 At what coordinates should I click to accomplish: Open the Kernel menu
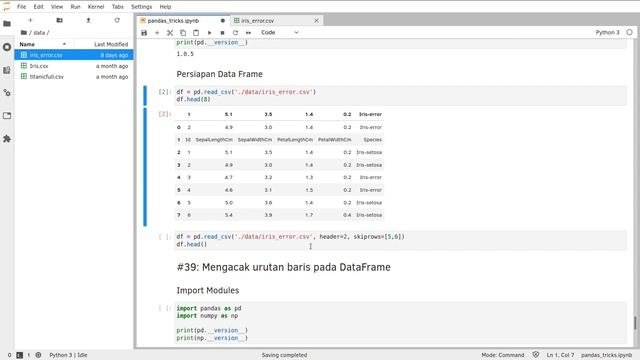coord(96,7)
